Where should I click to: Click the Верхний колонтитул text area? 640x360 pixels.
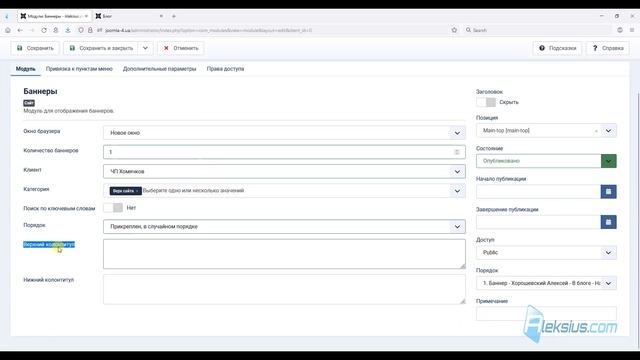[284, 254]
